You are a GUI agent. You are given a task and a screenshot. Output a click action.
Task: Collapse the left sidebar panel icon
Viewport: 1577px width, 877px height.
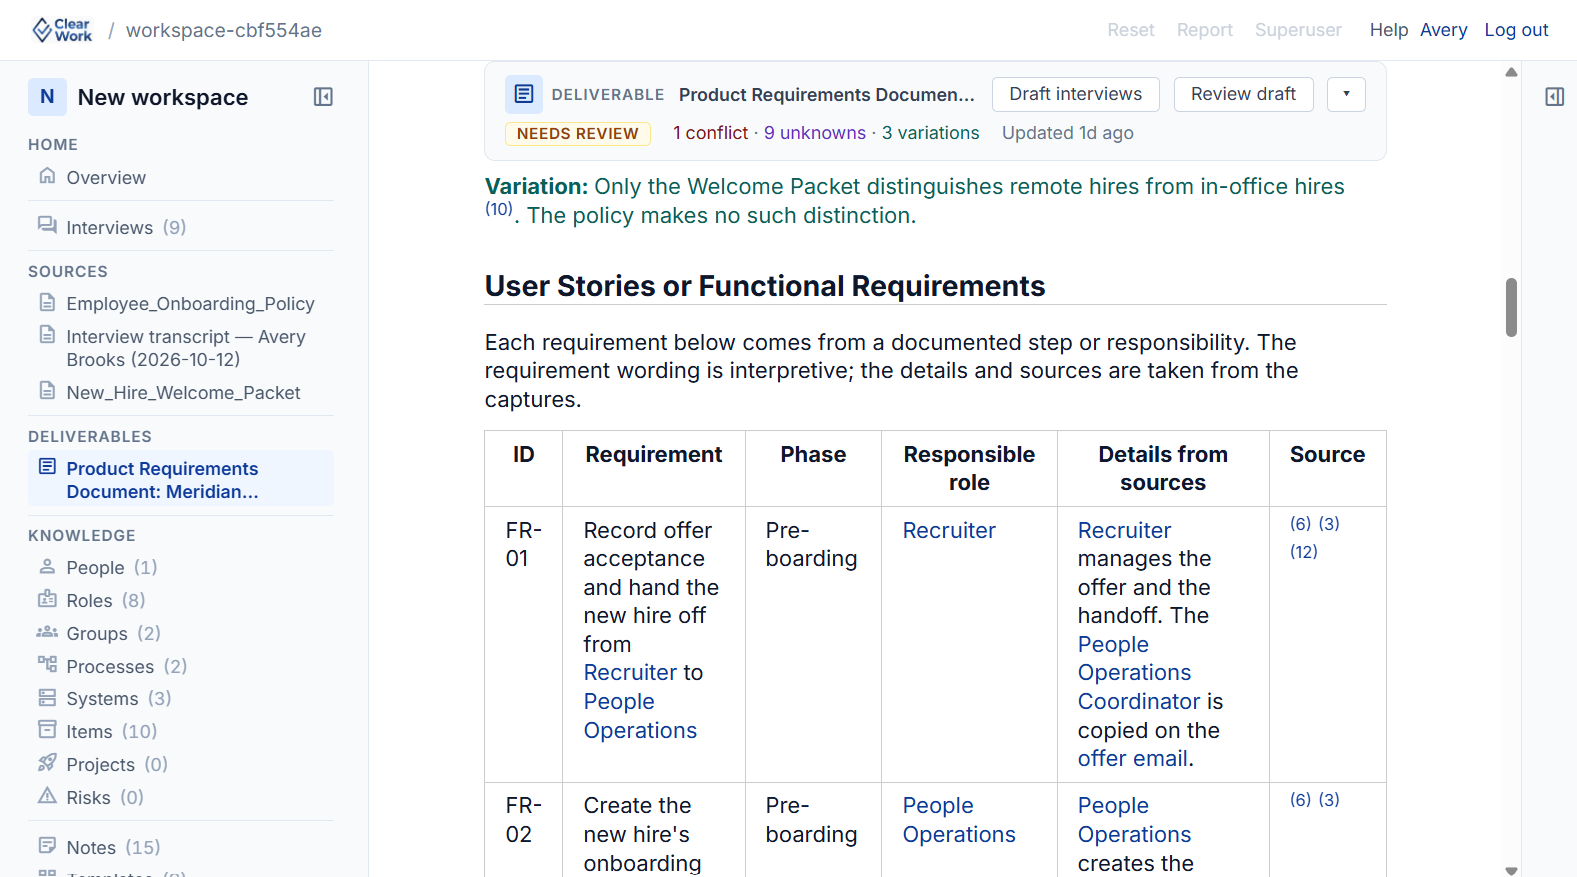[x=323, y=97]
